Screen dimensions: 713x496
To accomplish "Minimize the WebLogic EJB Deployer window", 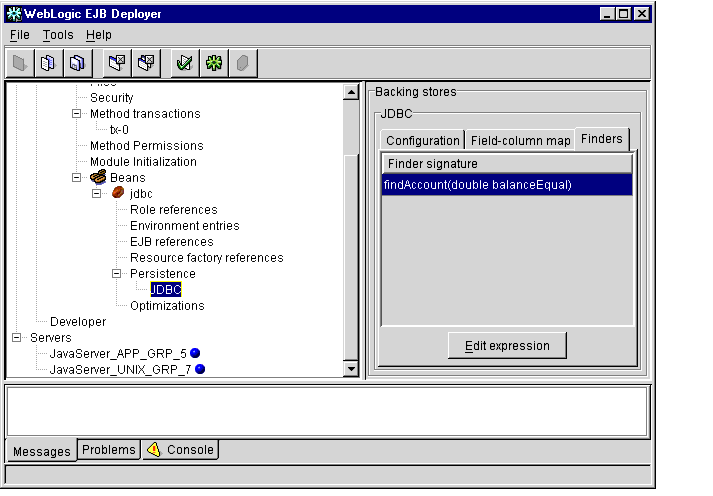I will coord(607,14).
